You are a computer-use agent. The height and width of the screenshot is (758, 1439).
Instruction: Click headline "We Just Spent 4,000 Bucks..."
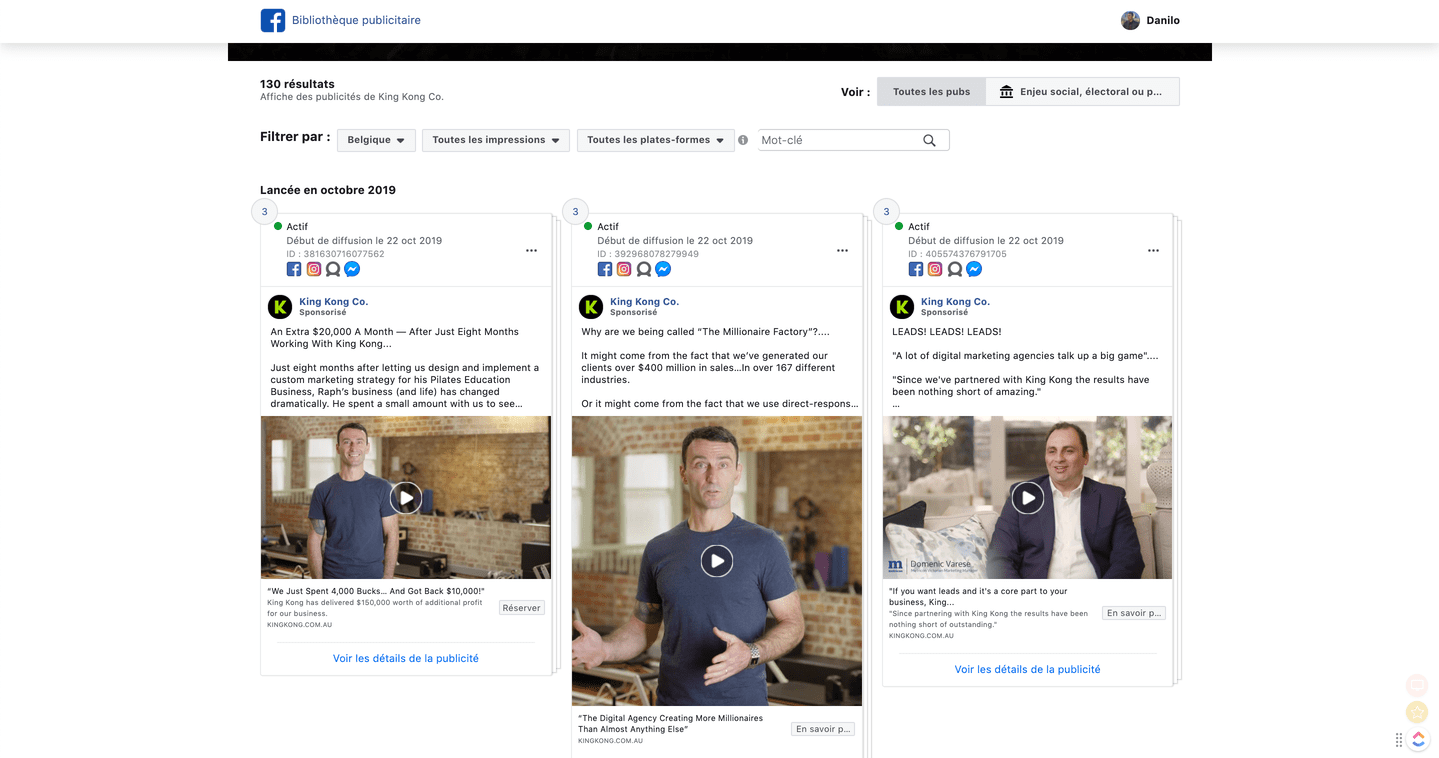[x=376, y=591]
